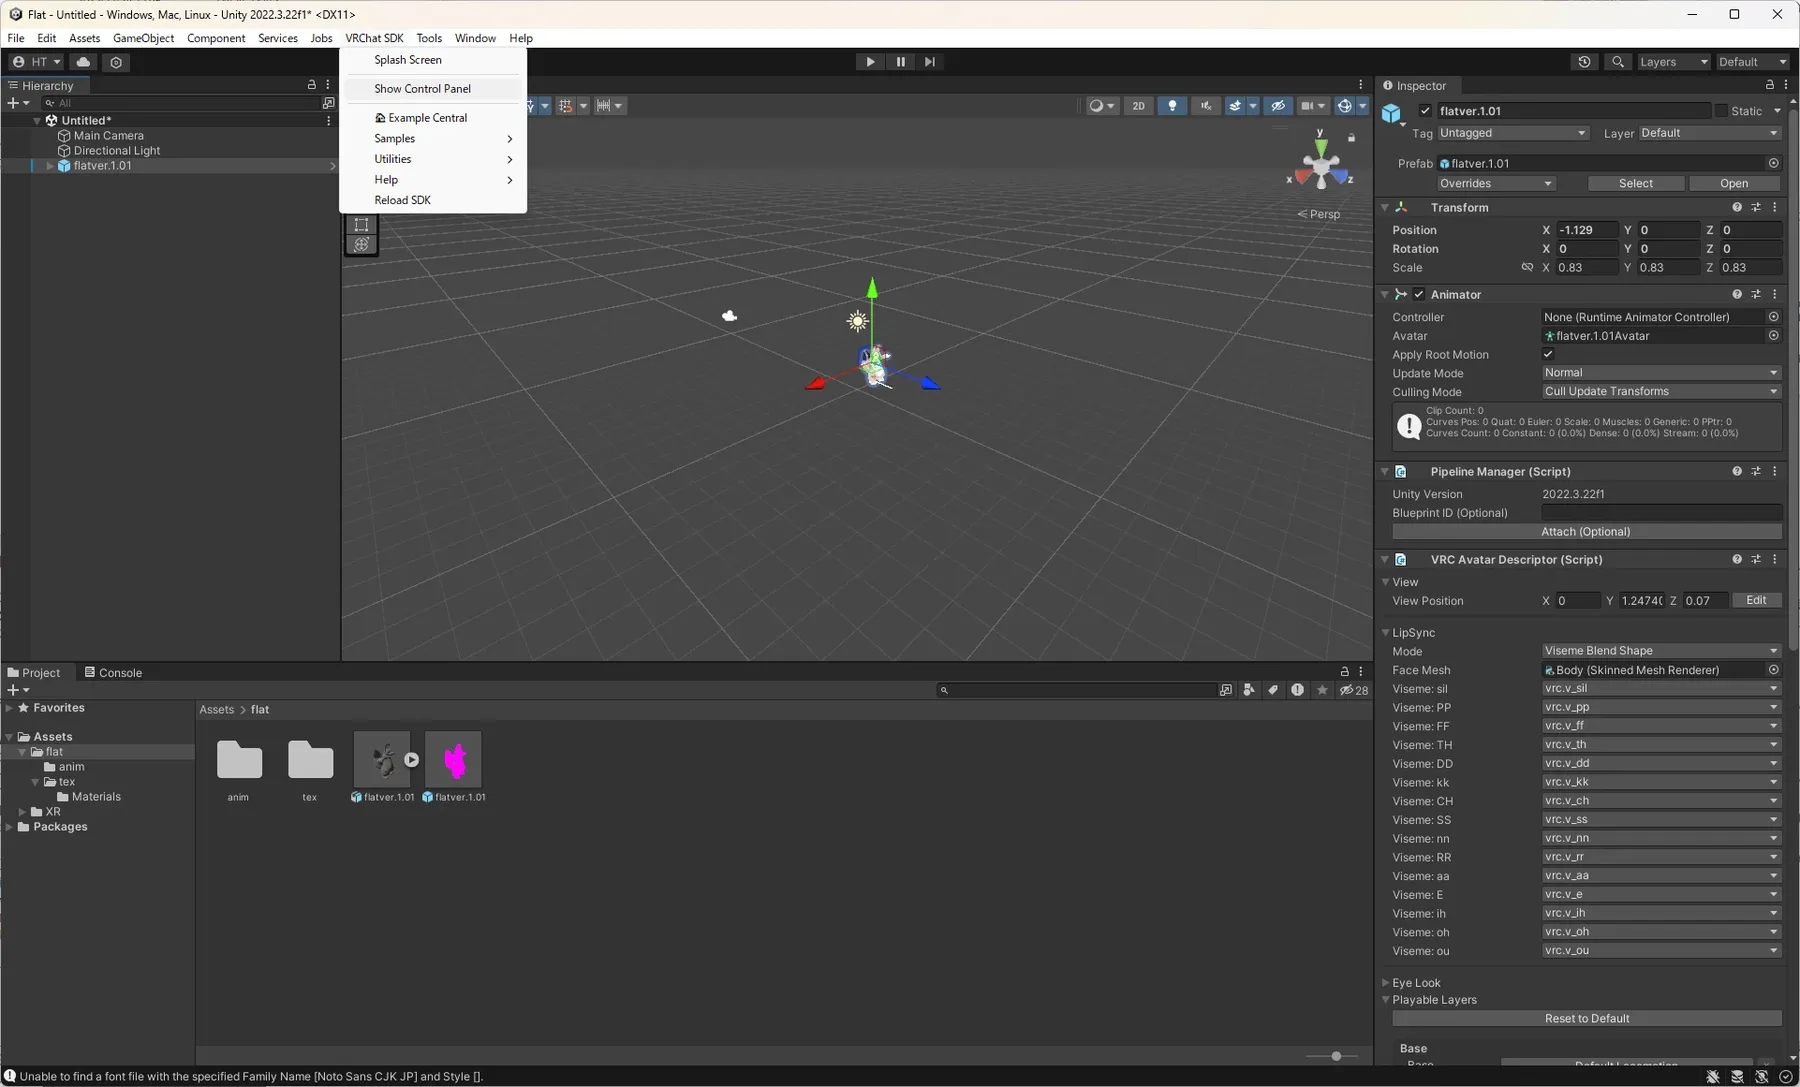Click Search by Label tag icon
1800x1087 pixels.
tap(1273, 690)
